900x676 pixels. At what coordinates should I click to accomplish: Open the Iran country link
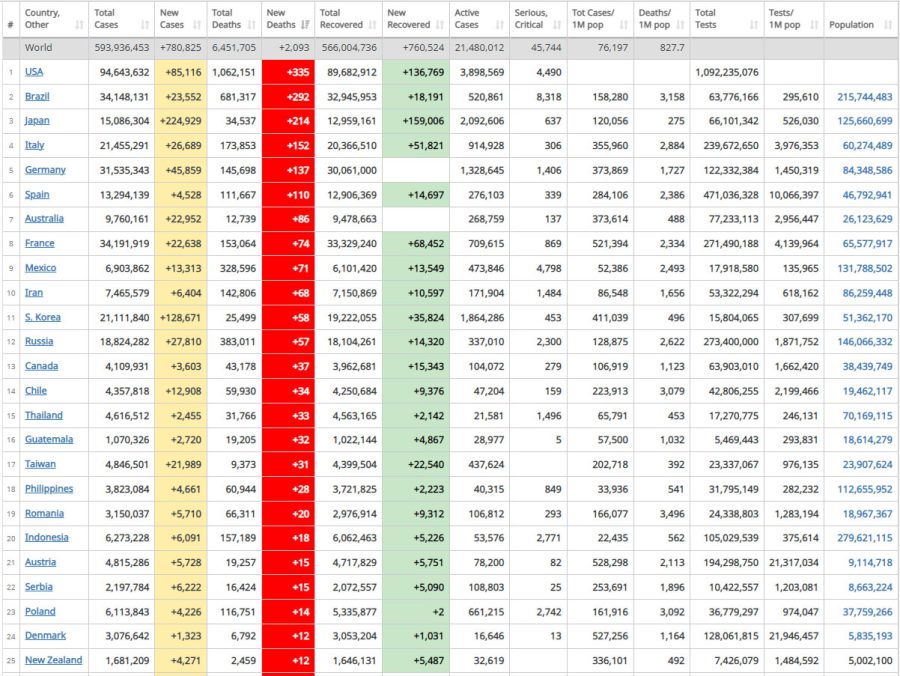click(x=34, y=293)
